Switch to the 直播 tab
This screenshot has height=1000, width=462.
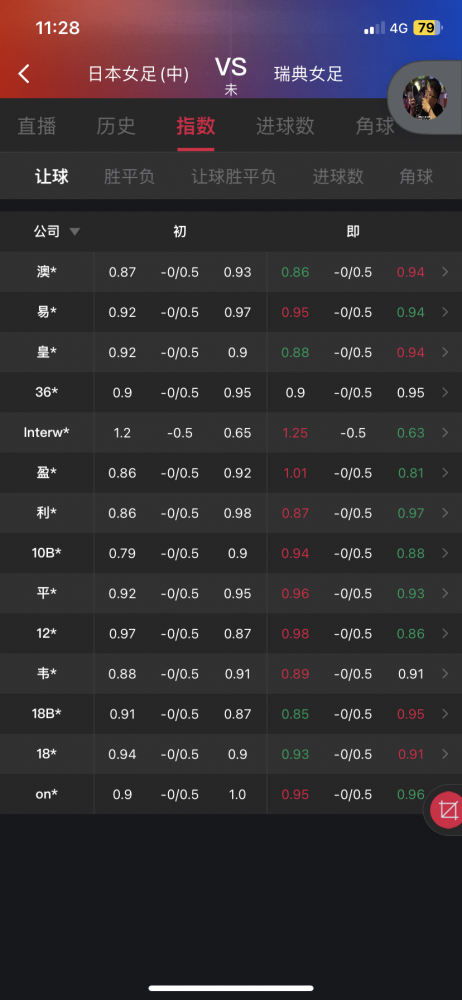pos(37,126)
